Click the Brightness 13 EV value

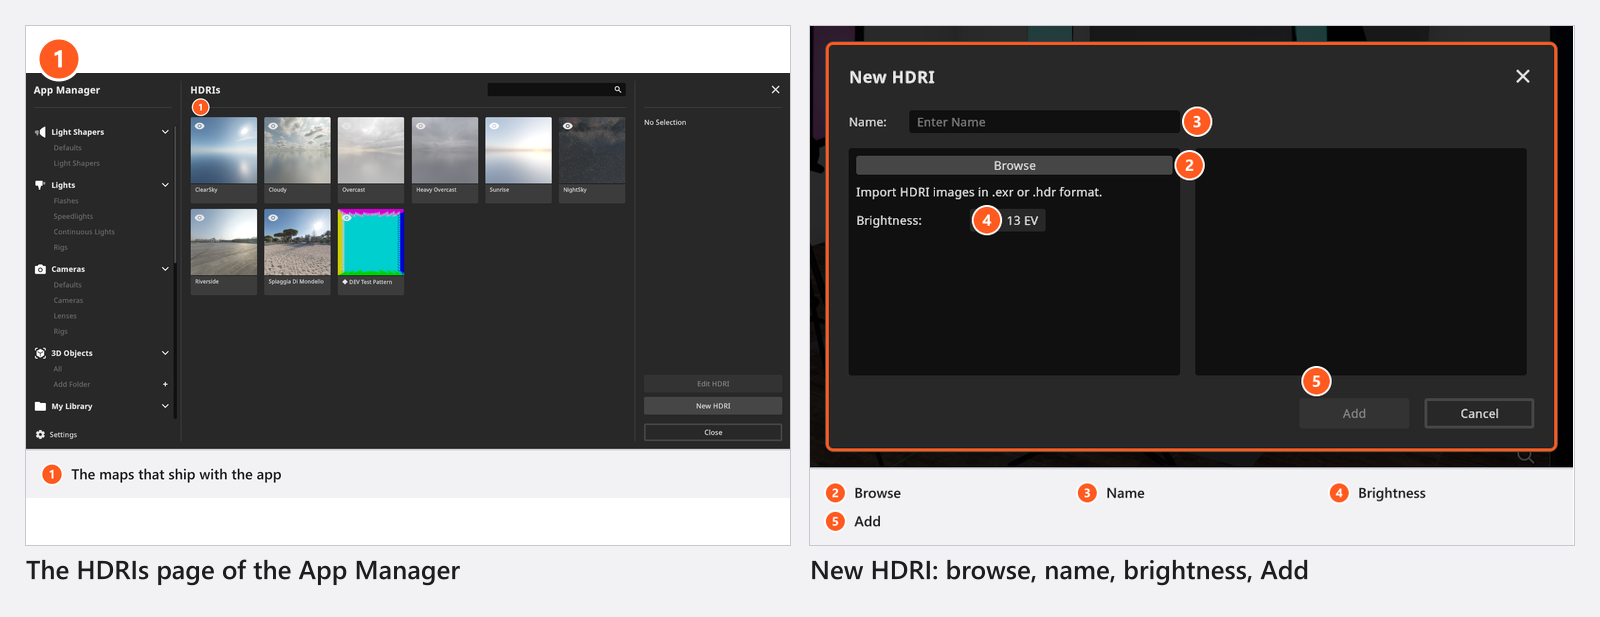pyautogui.click(x=1022, y=221)
